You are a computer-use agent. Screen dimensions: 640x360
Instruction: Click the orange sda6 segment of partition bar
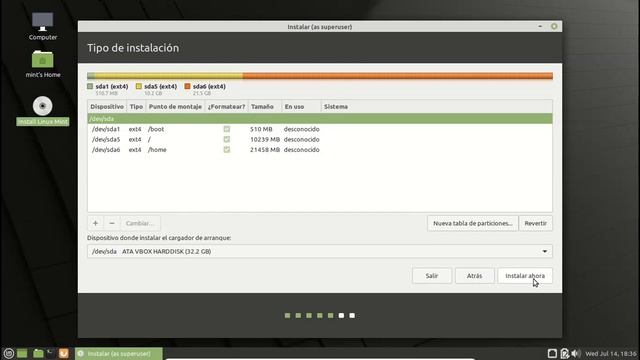[398, 76]
